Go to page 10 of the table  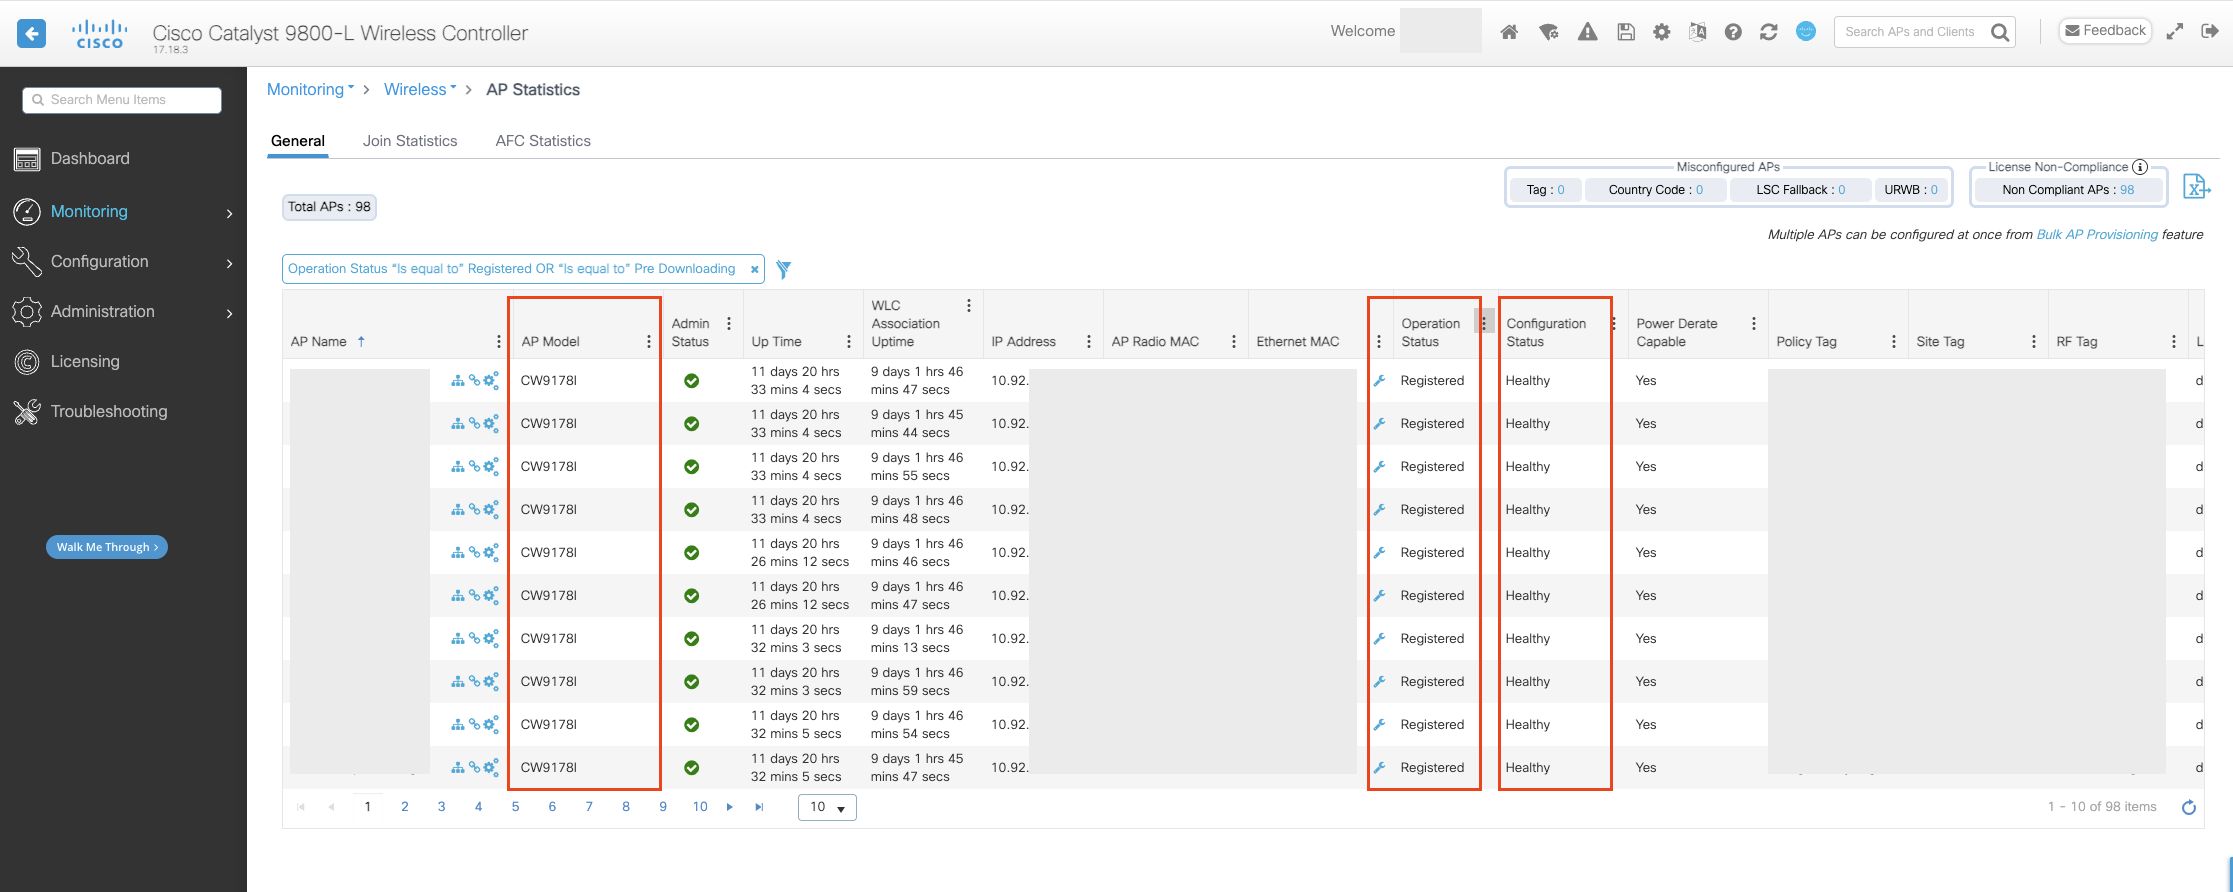pyautogui.click(x=700, y=807)
